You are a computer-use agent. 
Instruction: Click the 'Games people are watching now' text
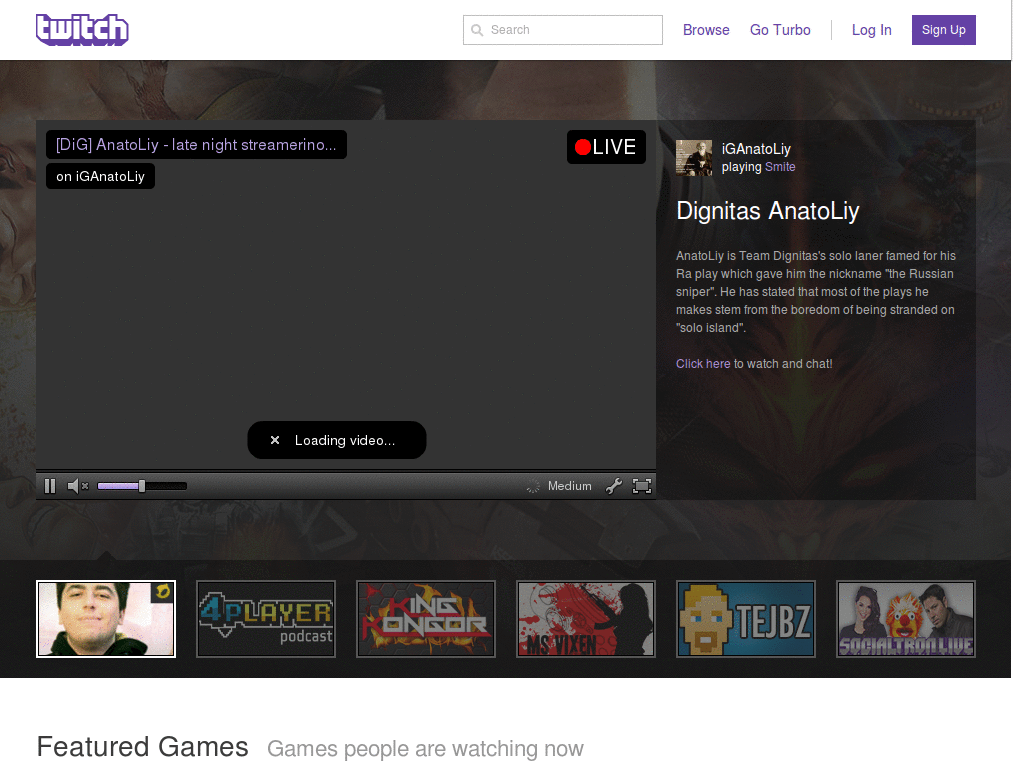pyautogui.click(x=425, y=748)
